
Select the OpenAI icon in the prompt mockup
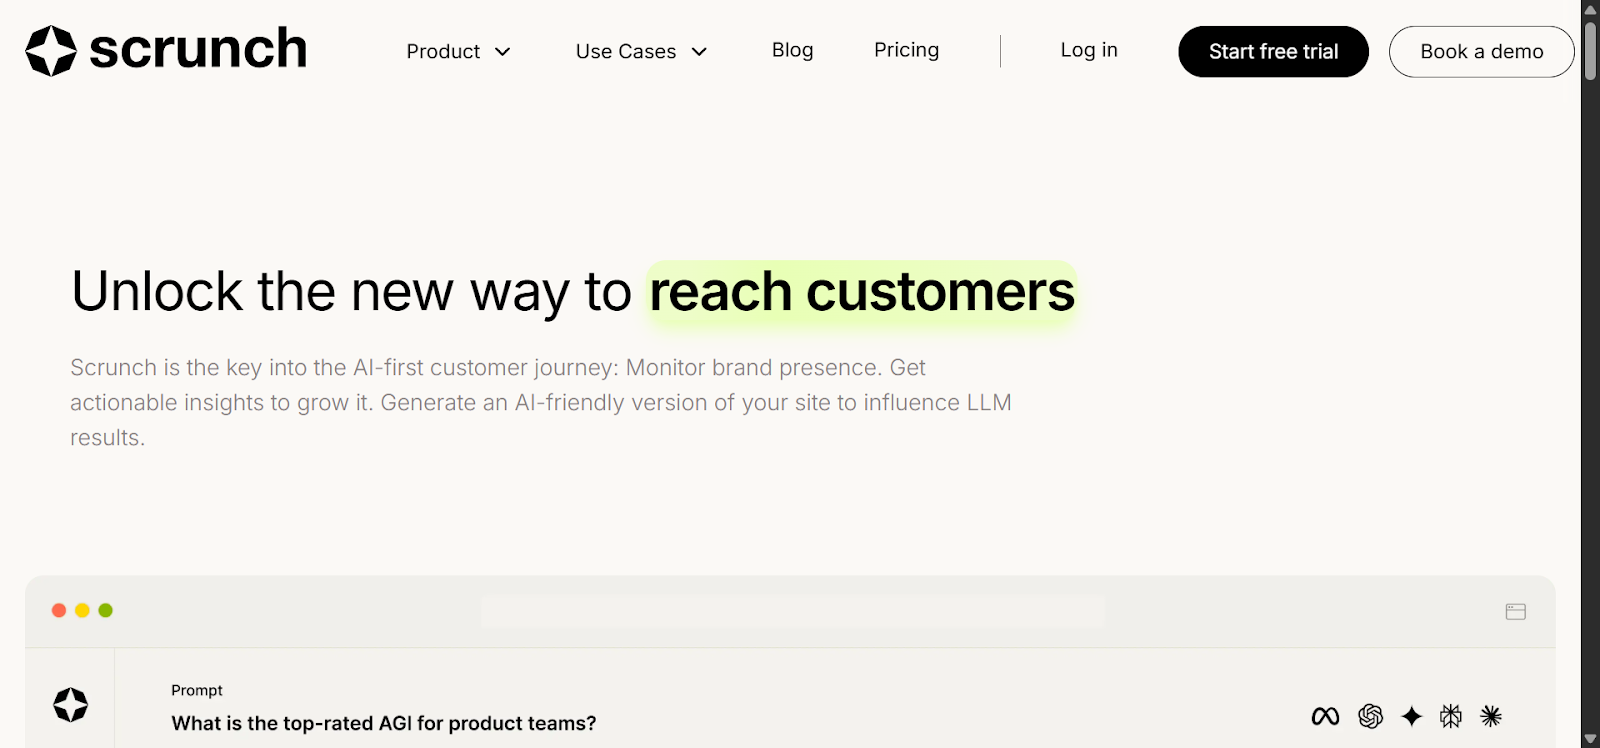click(1371, 716)
